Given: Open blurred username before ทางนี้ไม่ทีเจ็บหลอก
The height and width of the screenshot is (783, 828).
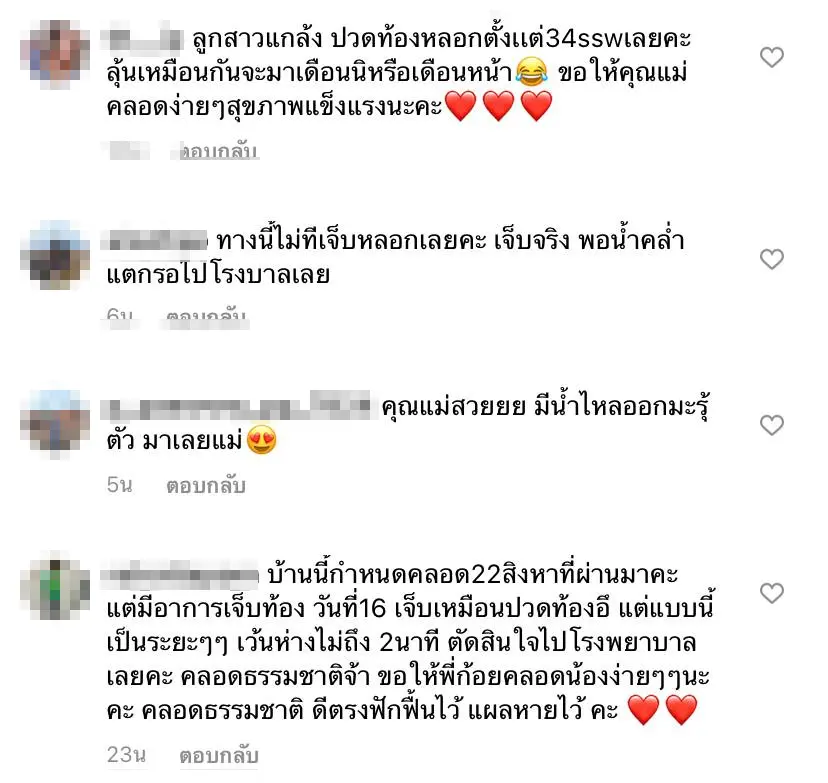Looking at the screenshot, I should [155, 241].
